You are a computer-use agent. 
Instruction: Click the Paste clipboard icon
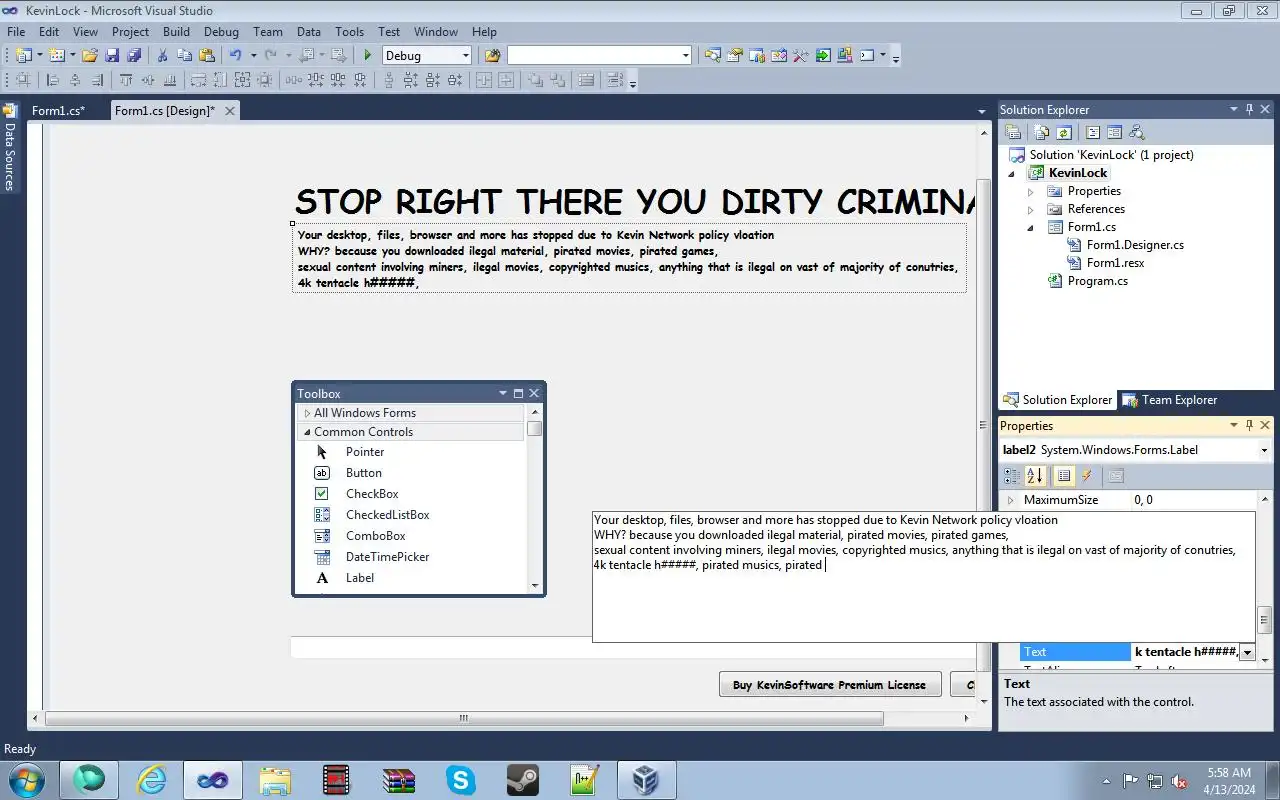(x=207, y=55)
